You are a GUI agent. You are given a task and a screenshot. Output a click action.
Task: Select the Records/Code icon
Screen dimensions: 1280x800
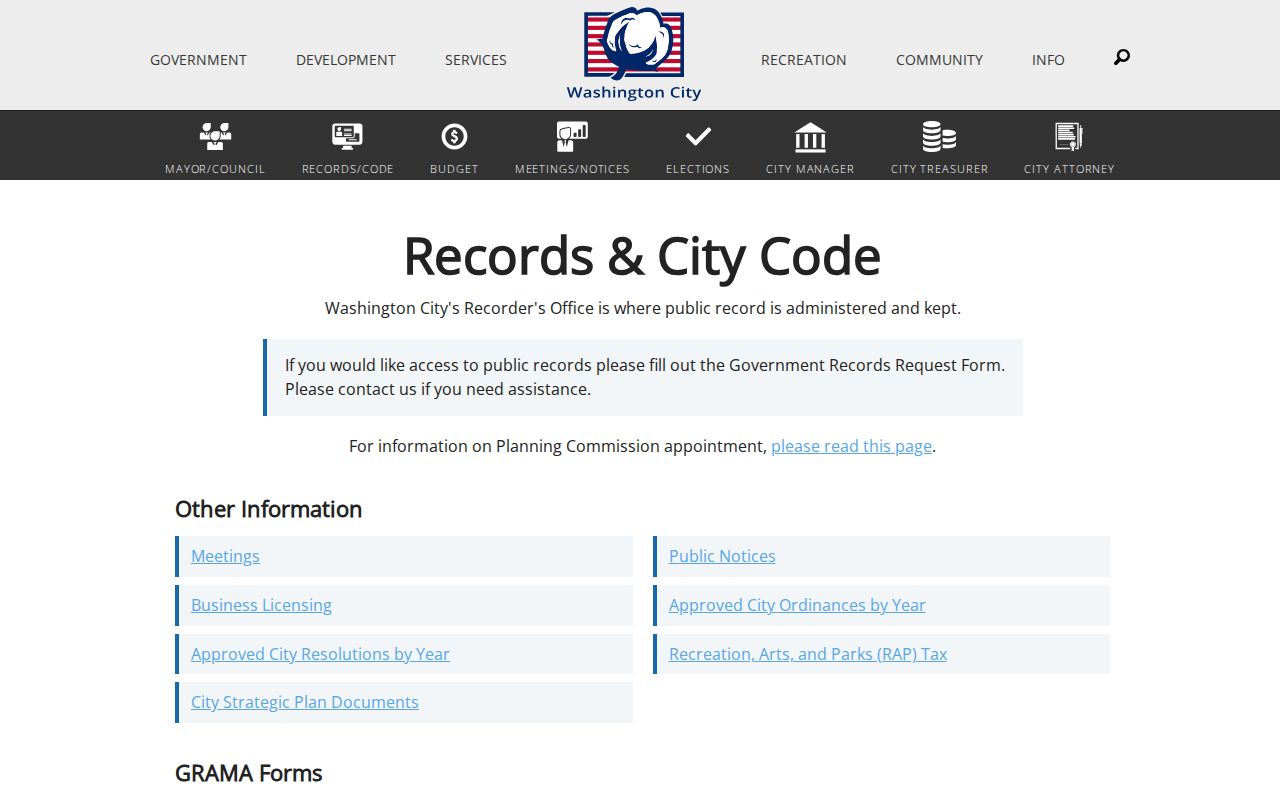click(x=347, y=136)
